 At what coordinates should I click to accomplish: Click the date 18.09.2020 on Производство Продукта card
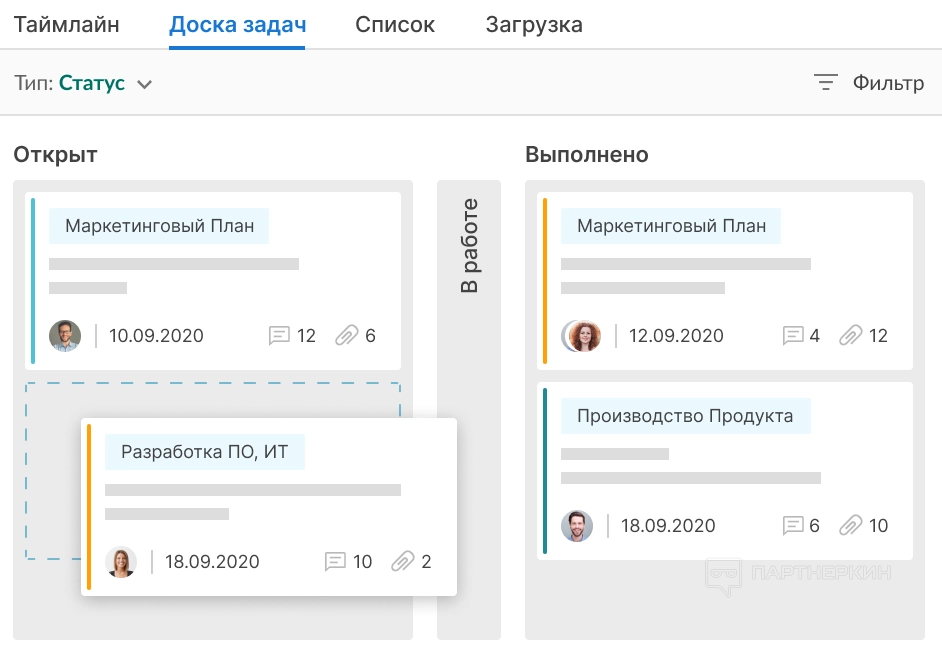tap(668, 526)
